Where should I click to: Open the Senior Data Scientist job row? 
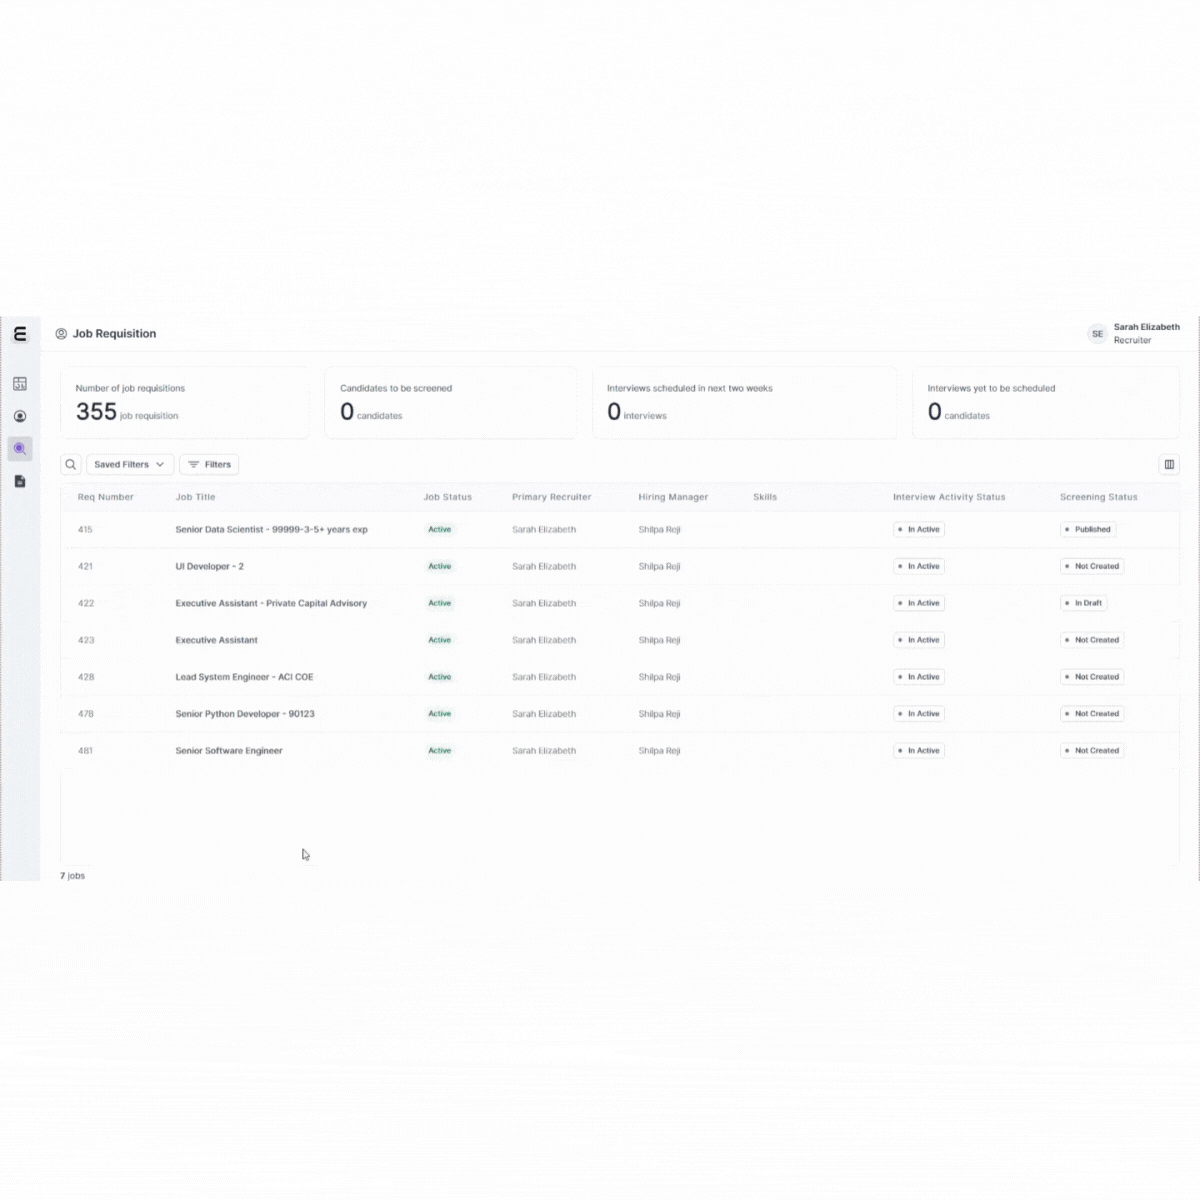[271, 530]
